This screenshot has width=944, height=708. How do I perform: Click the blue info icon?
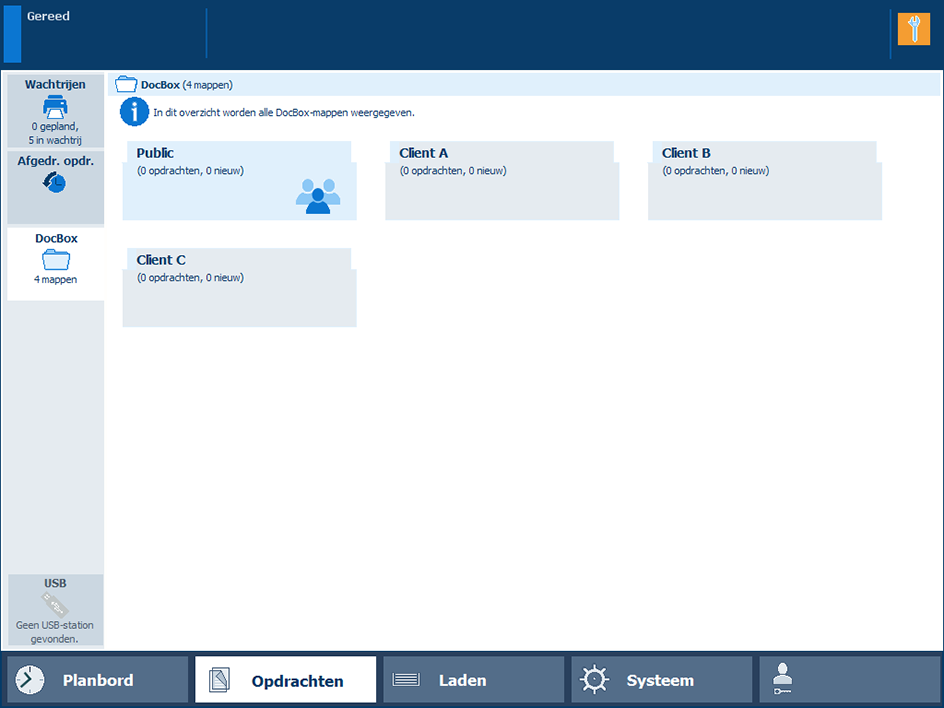[x=134, y=112]
